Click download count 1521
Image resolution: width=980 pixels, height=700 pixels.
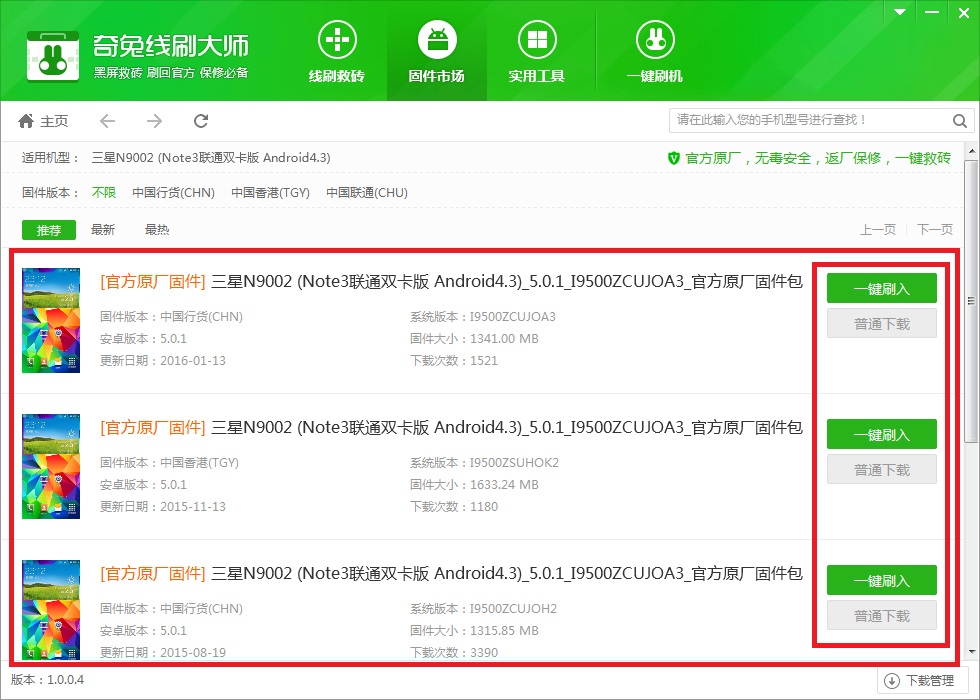[x=484, y=361]
